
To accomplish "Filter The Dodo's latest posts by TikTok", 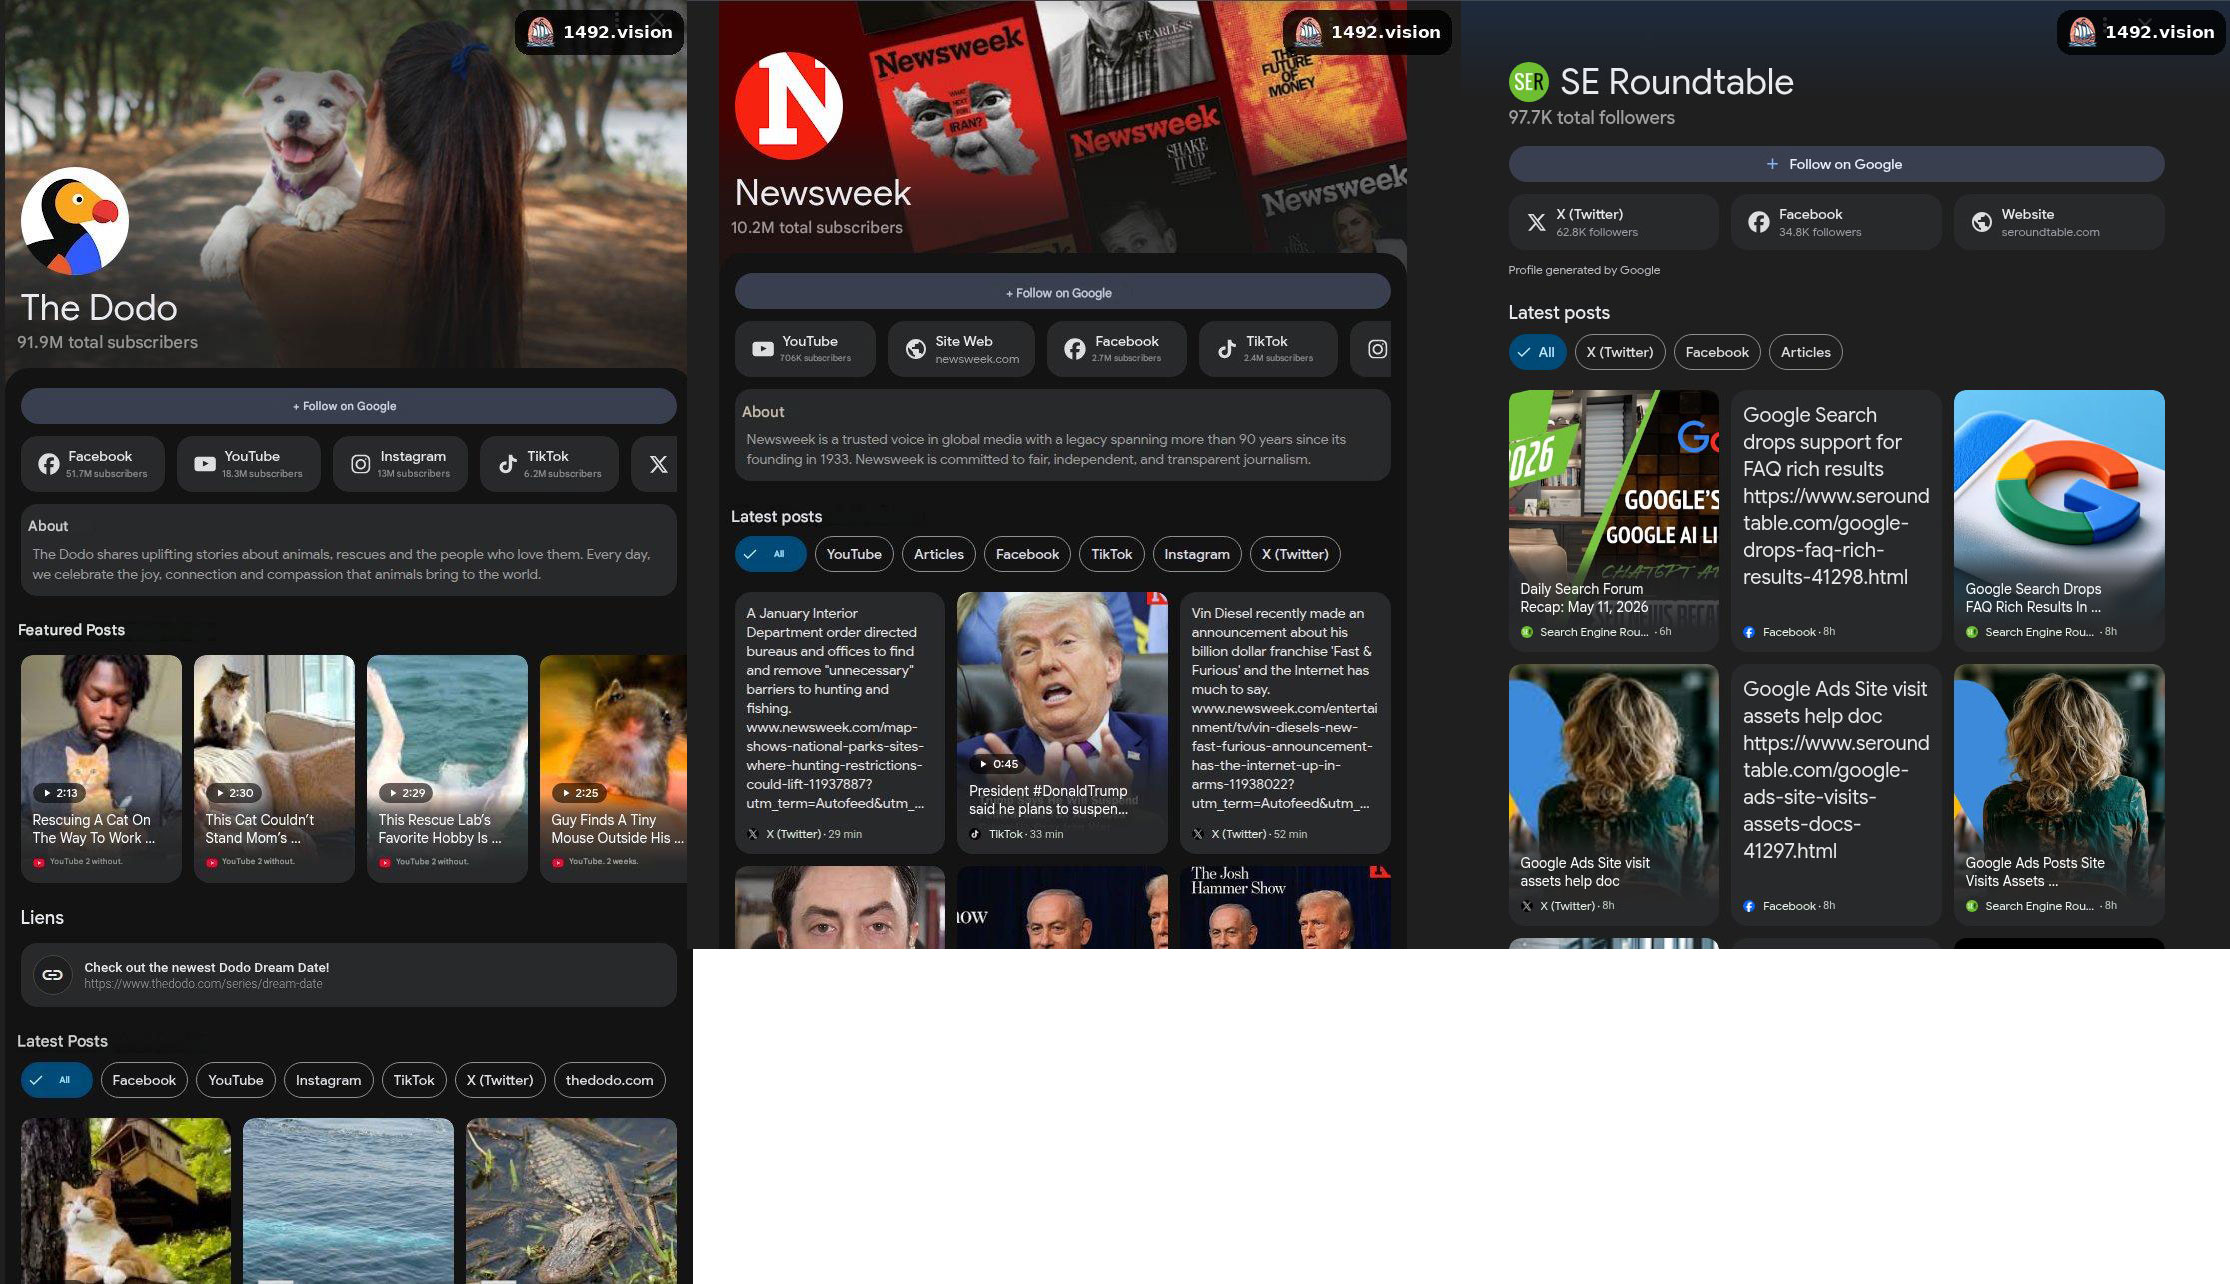I will pyautogui.click(x=414, y=1080).
